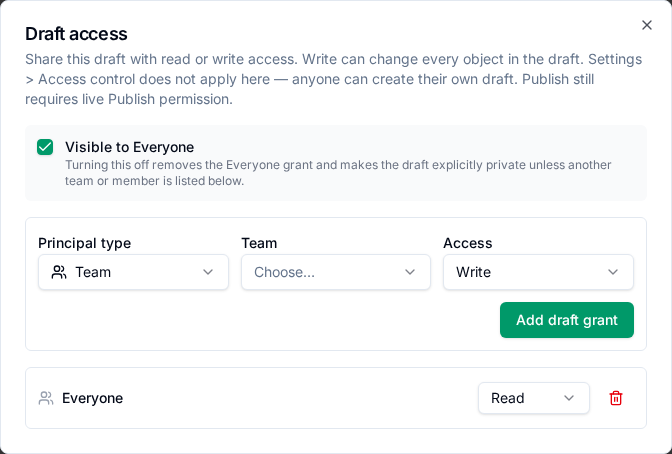Close the Draft access dialog
This screenshot has height=454, width=672.
[647, 25]
